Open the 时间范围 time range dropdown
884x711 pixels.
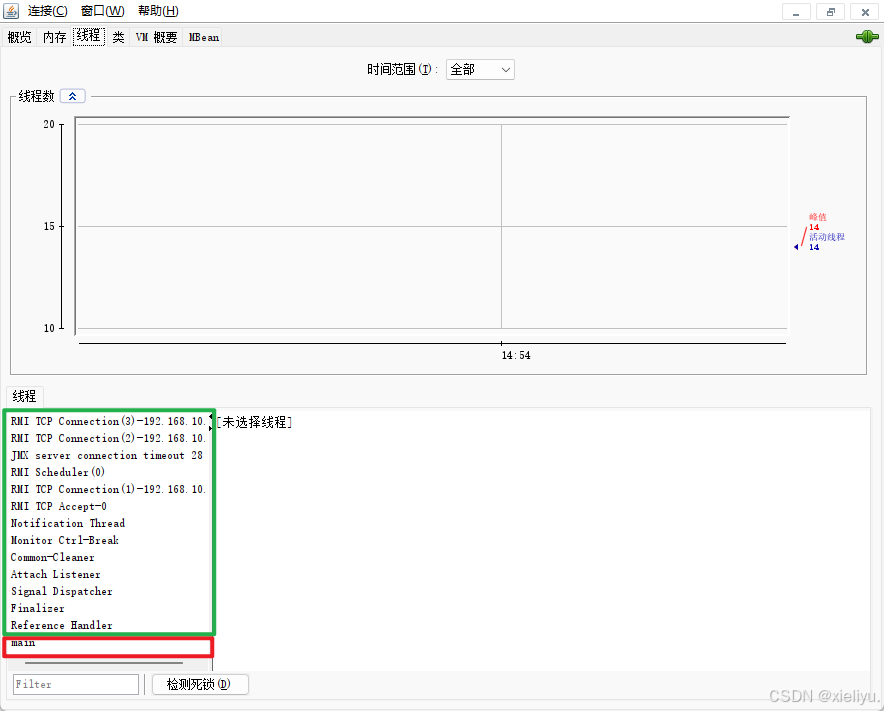pyautogui.click(x=480, y=69)
